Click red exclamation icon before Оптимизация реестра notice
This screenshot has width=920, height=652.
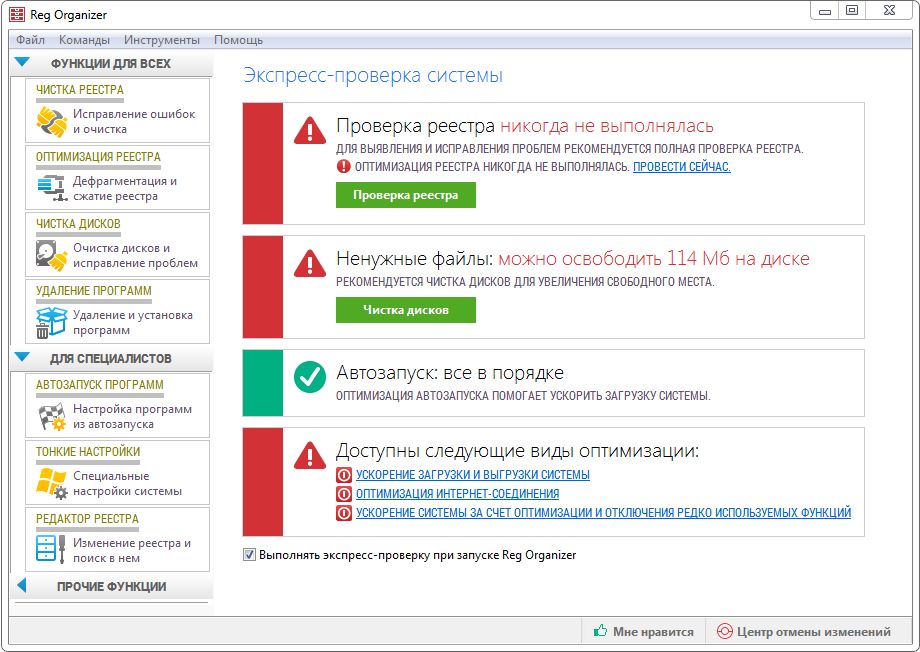coord(343,167)
